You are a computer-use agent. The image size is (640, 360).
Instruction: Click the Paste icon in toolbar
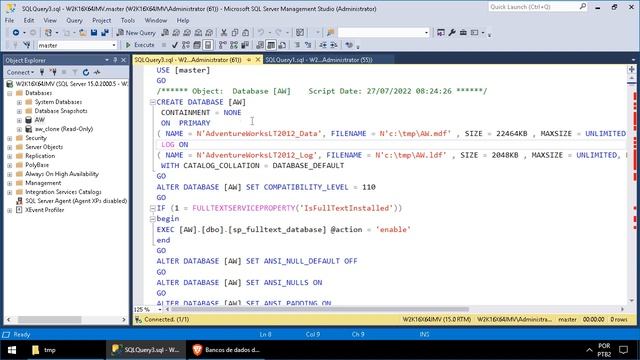(x=246, y=33)
